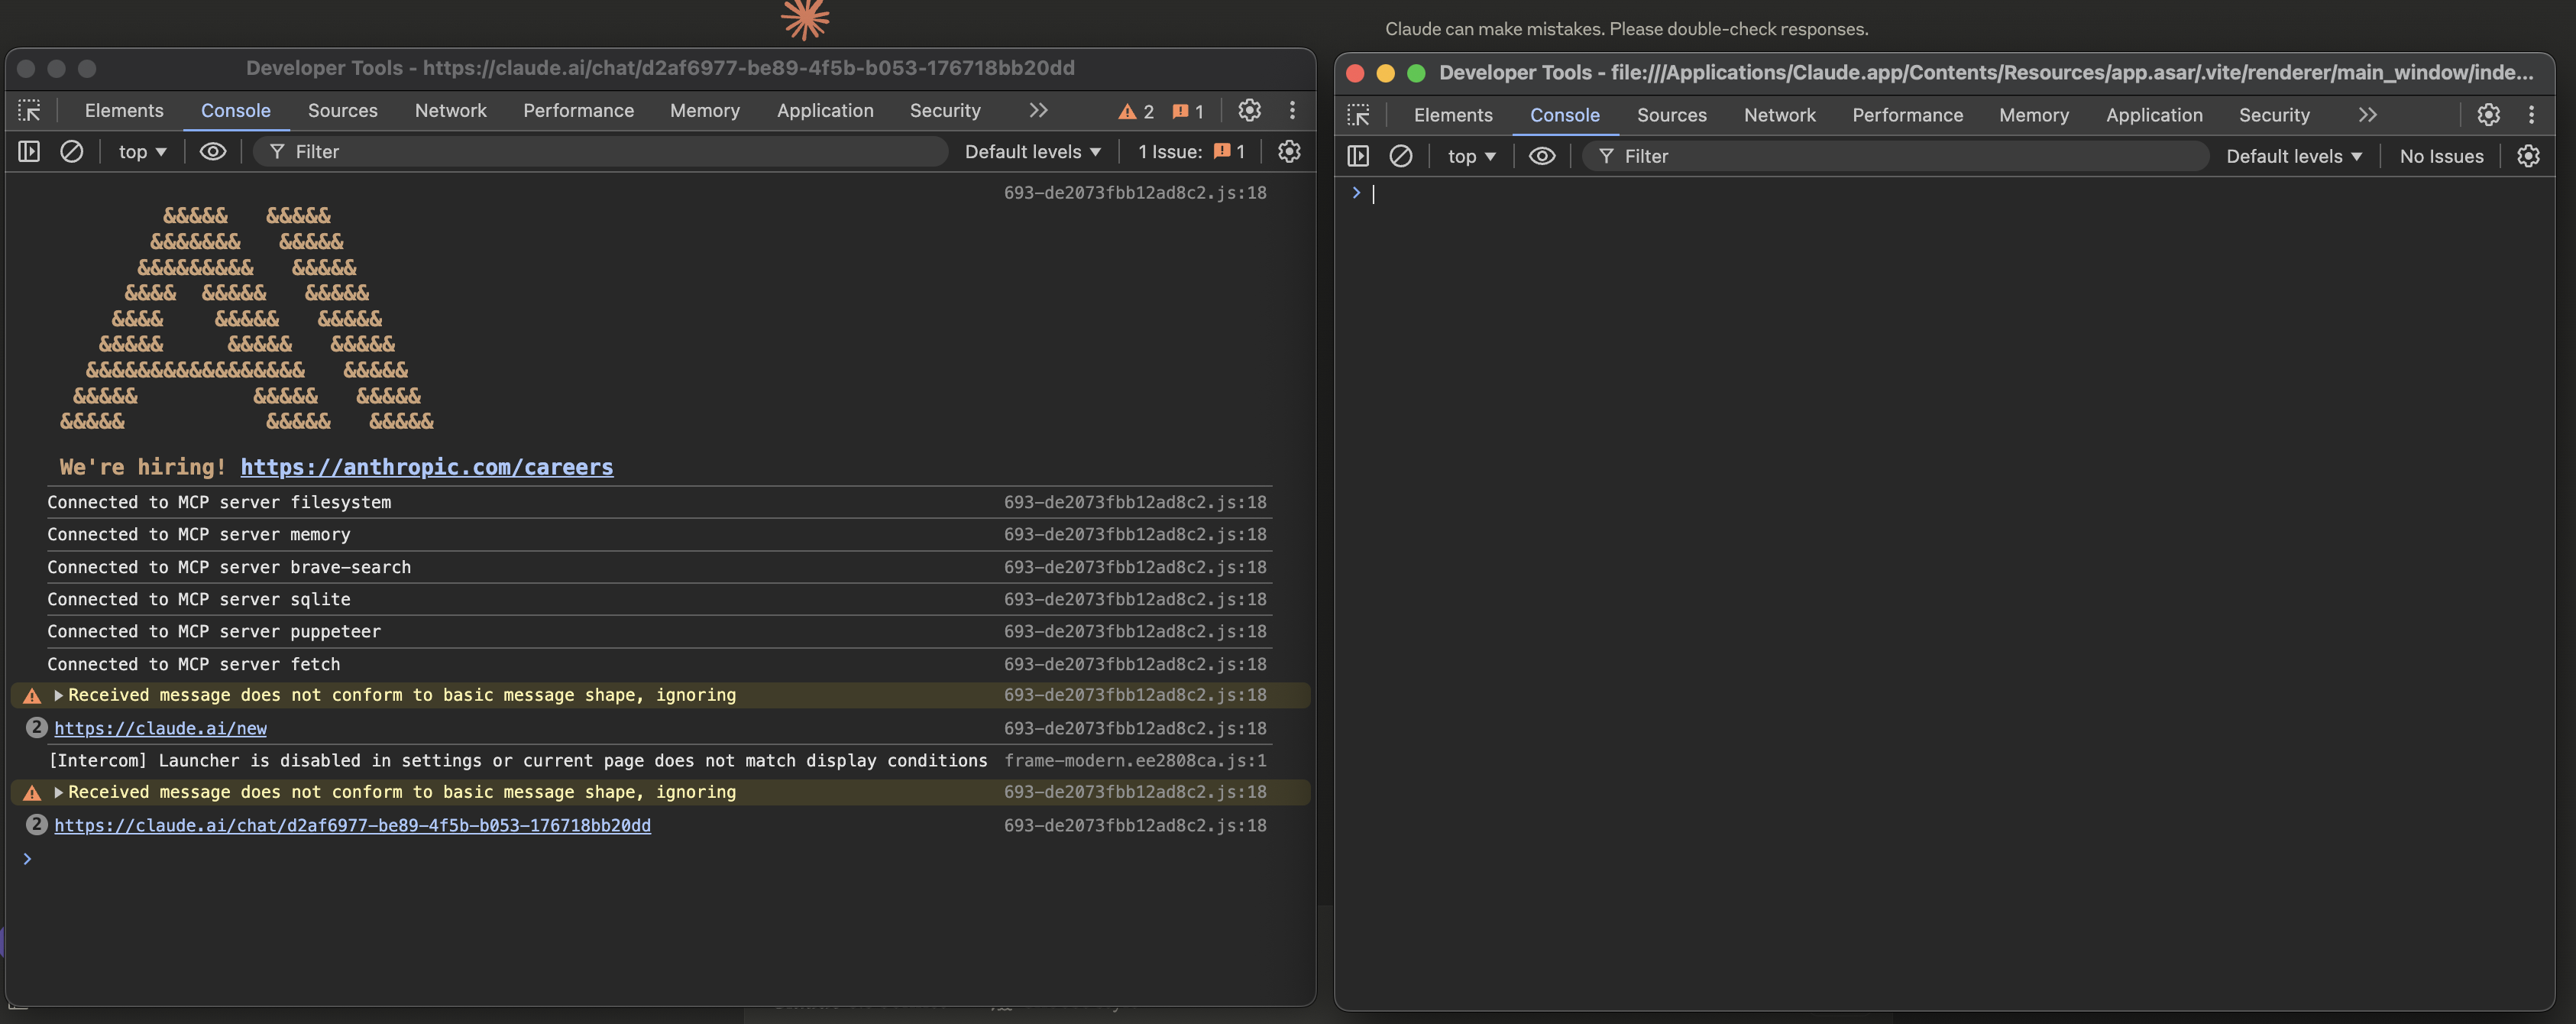This screenshot has width=2576, height=1024.
Task: Open 'top' context dropdown in left window
Action: [142, 151]
